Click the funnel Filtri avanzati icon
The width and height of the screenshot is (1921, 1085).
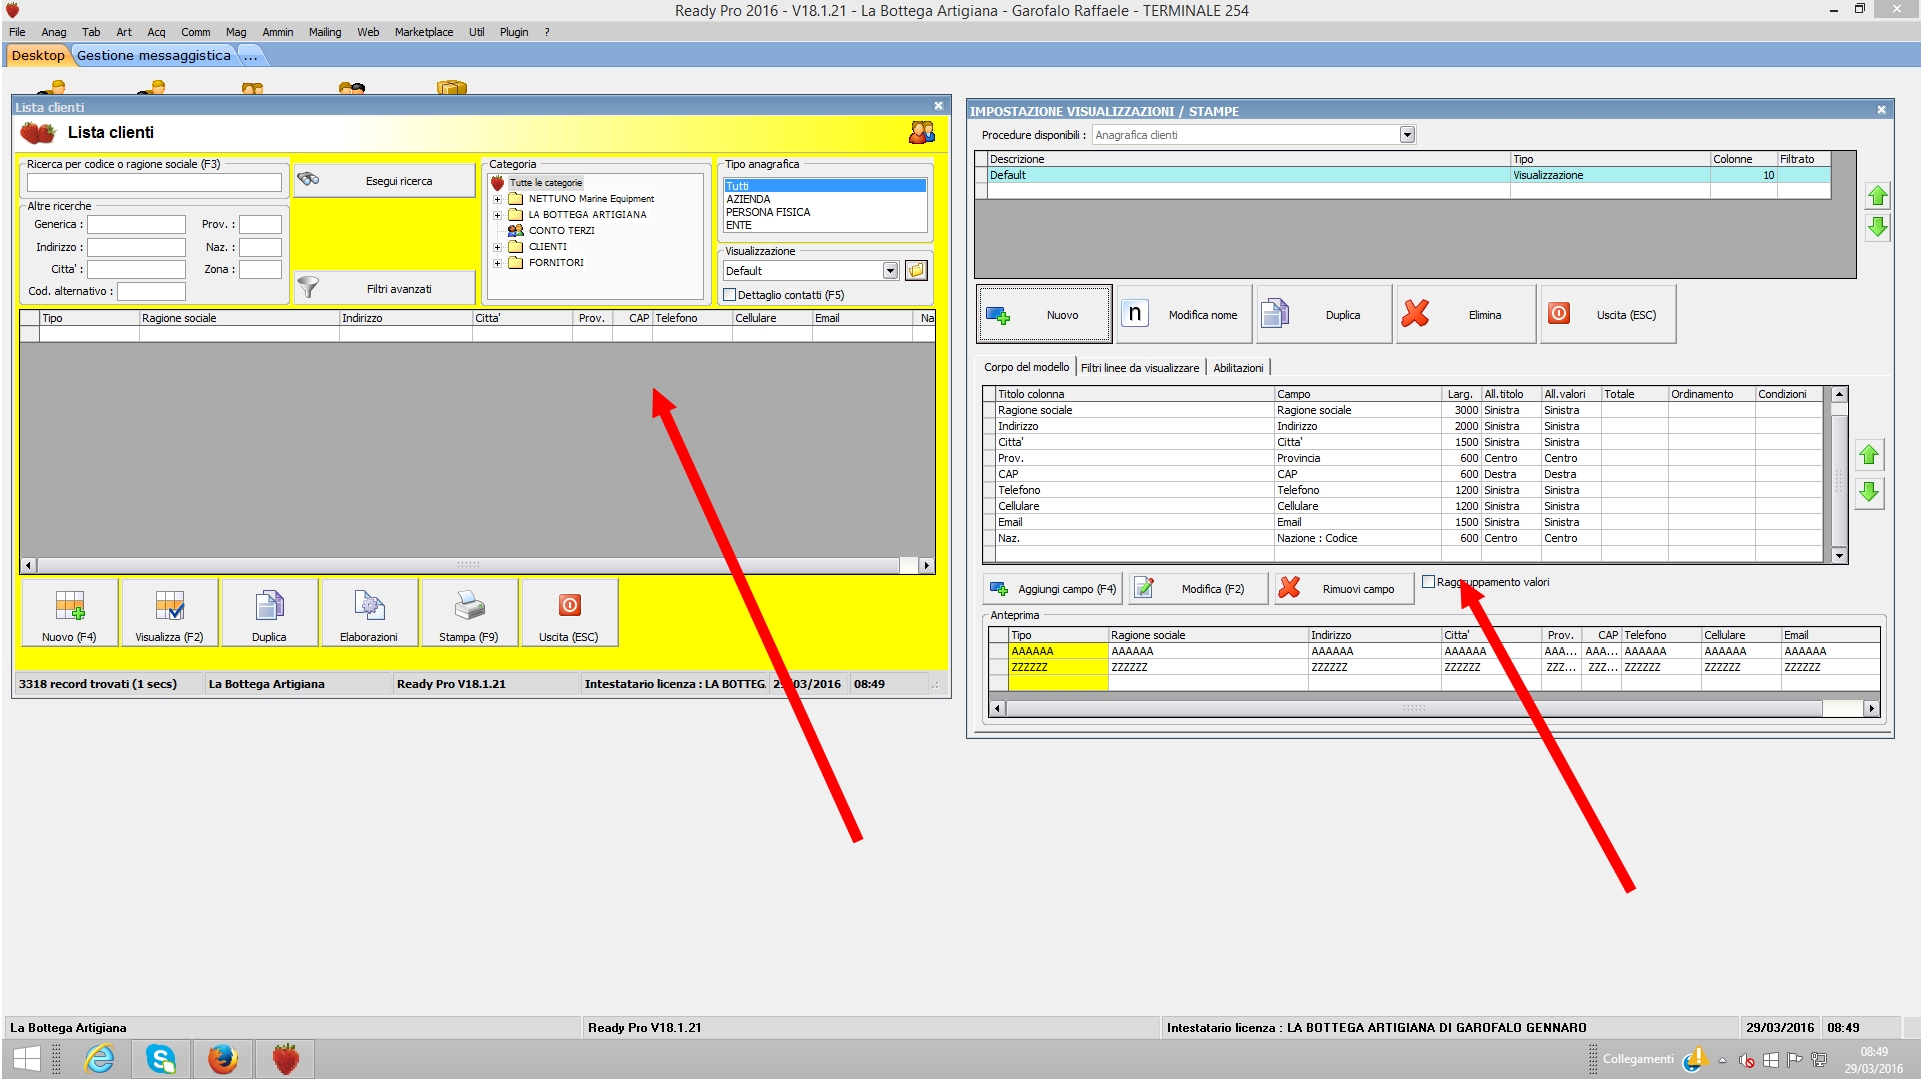[308, 288]
